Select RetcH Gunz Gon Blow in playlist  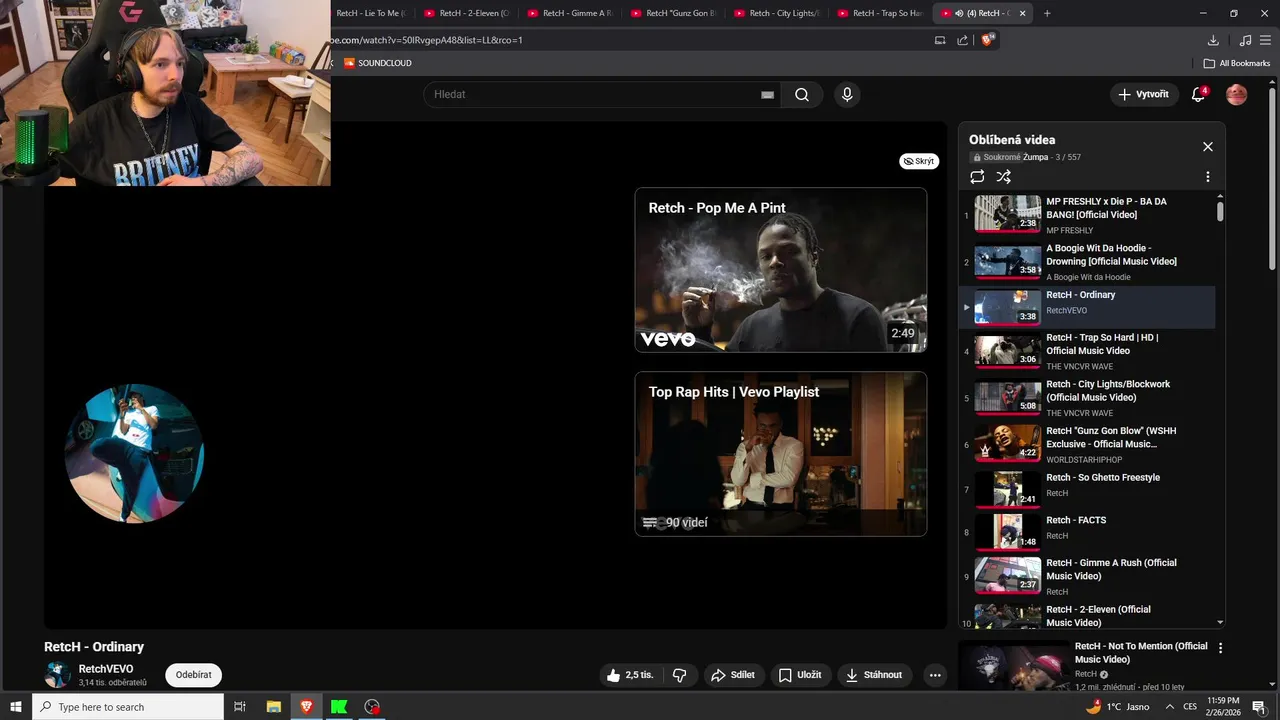[x=1090, y=445]
